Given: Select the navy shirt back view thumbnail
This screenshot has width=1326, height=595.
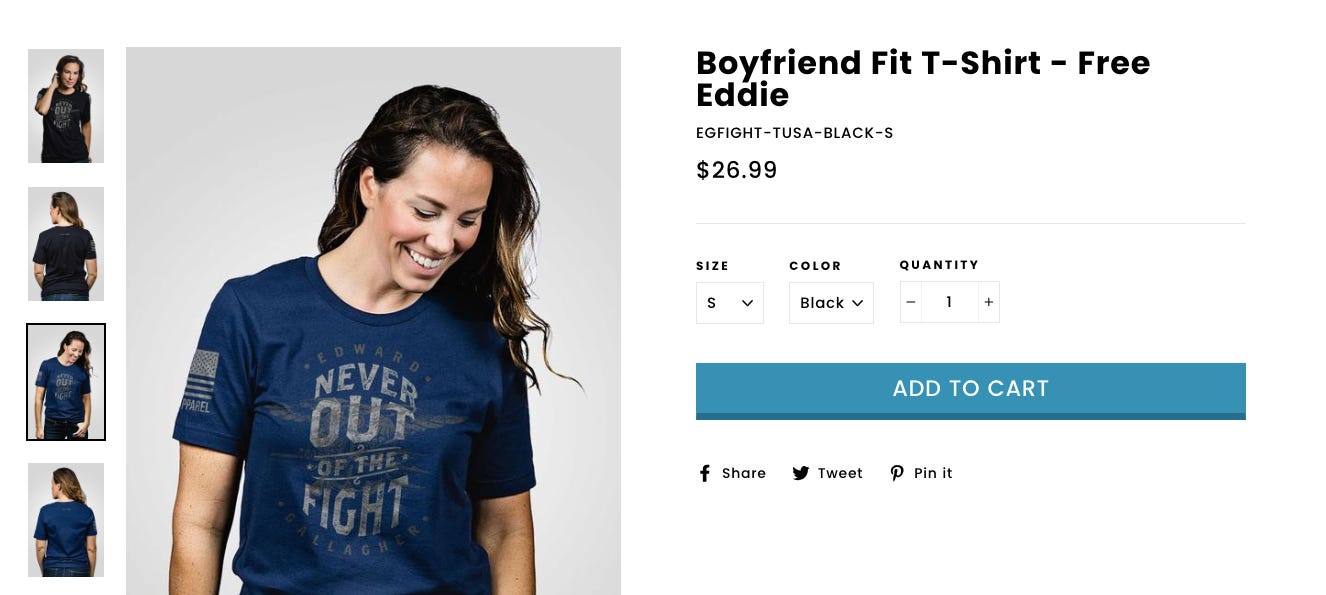Looking at the screenshot, I should click(x=66, y=520).
